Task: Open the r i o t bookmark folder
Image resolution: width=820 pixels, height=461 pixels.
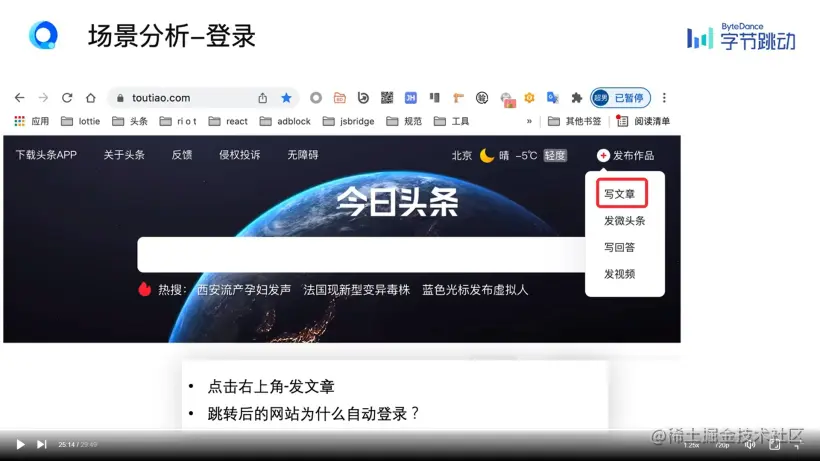Action: (x=178, y=121)
